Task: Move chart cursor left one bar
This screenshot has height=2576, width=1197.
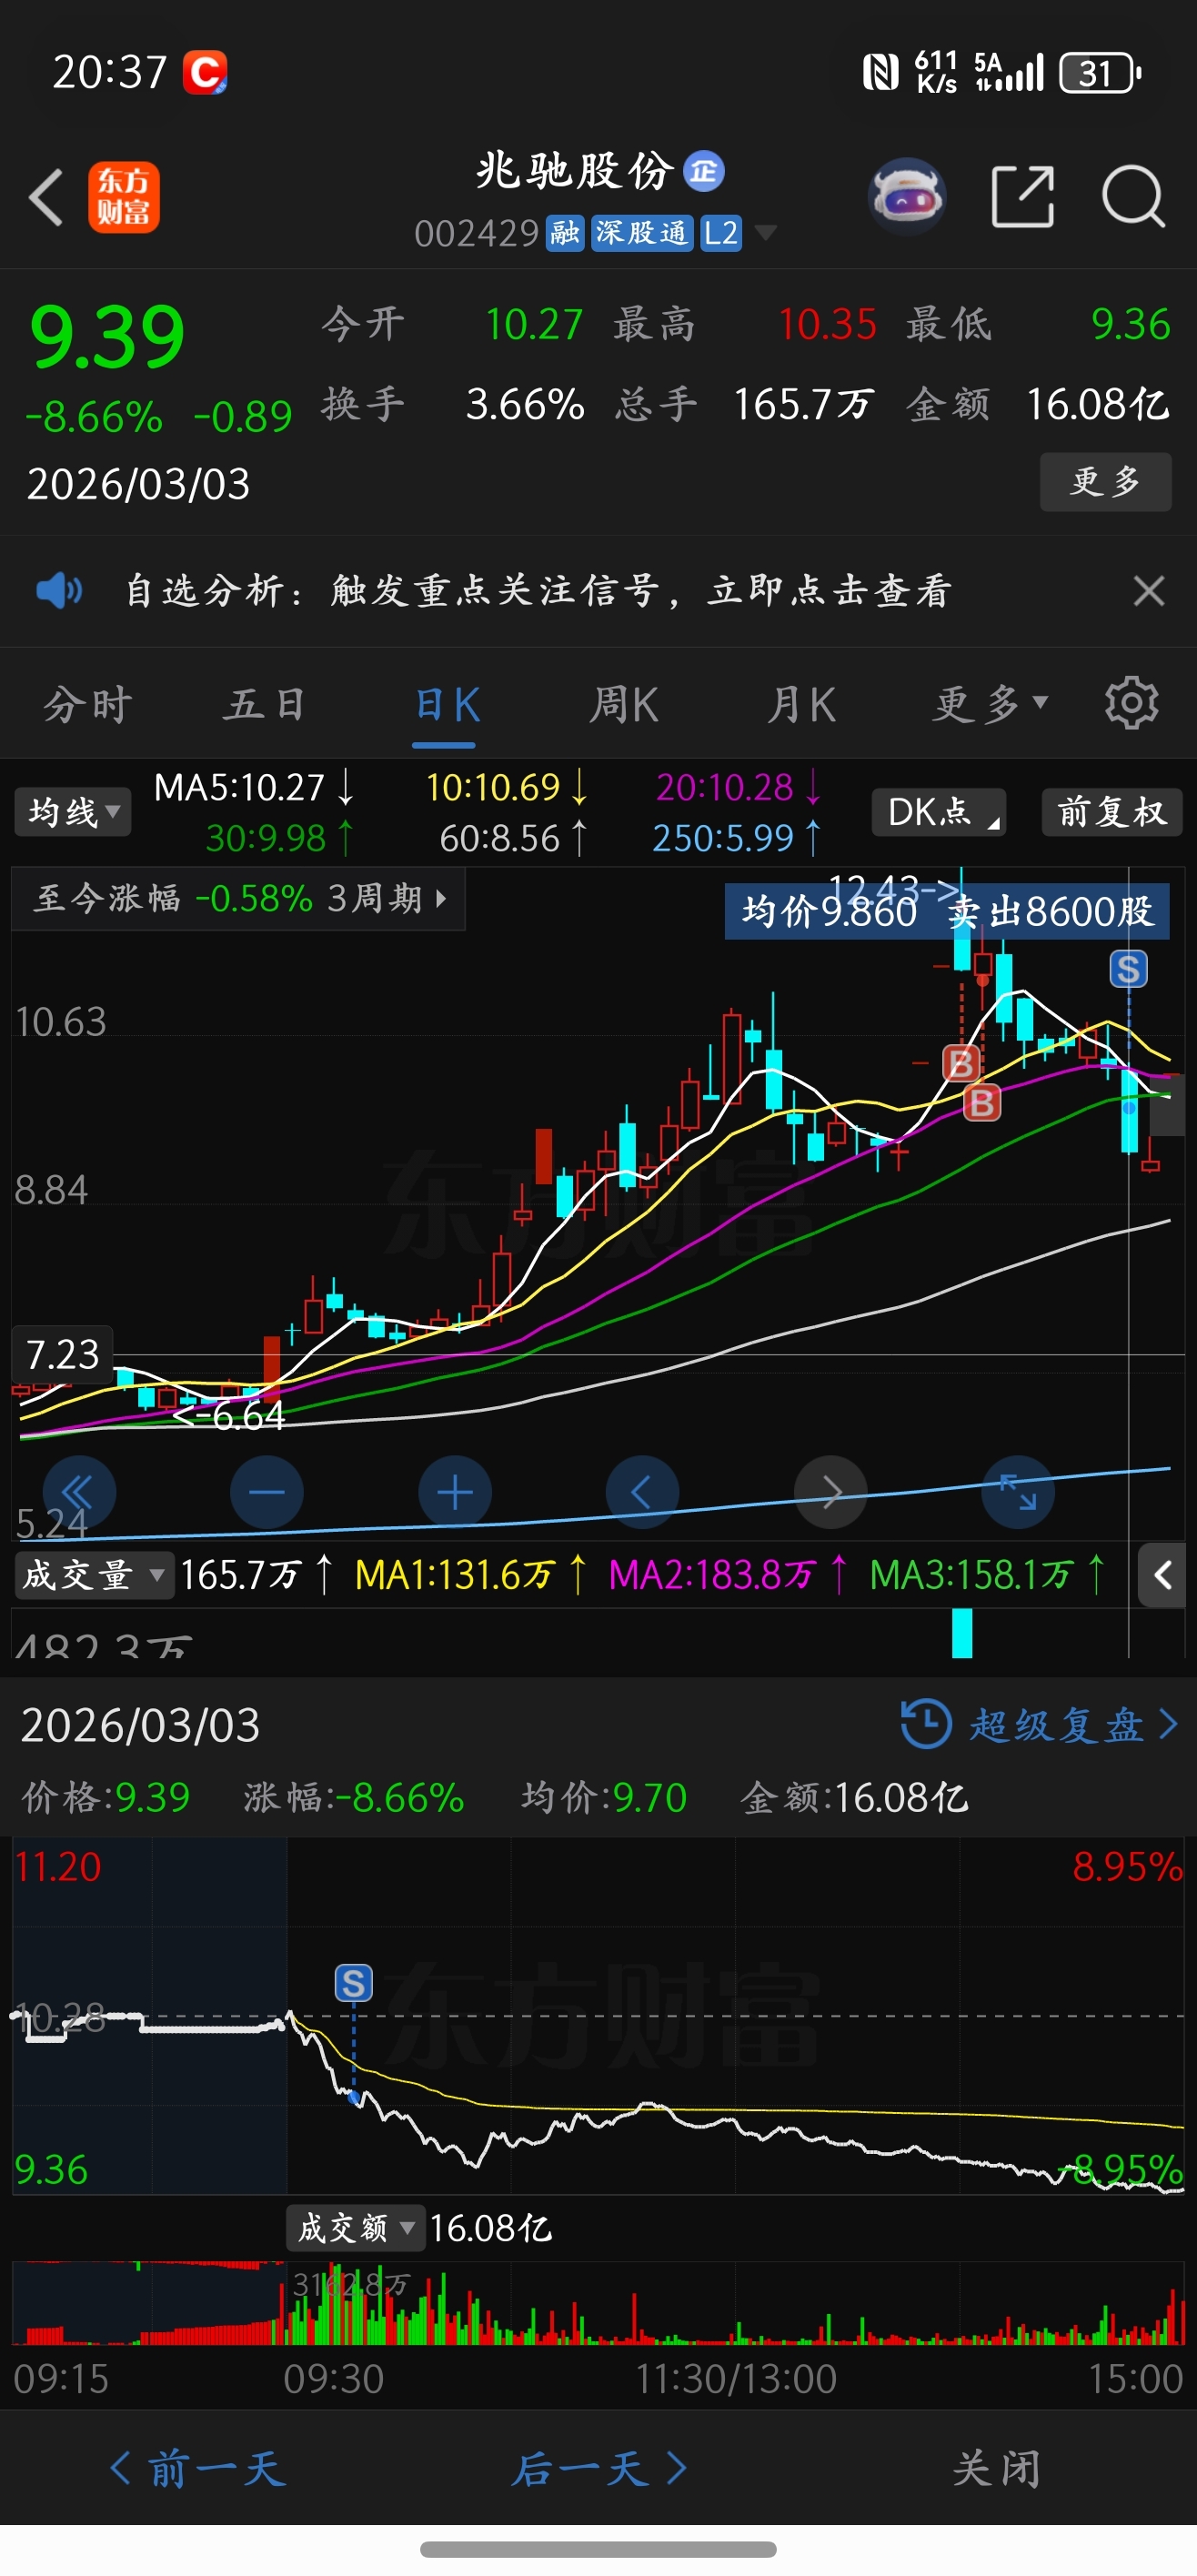Action: point(642,1492)
